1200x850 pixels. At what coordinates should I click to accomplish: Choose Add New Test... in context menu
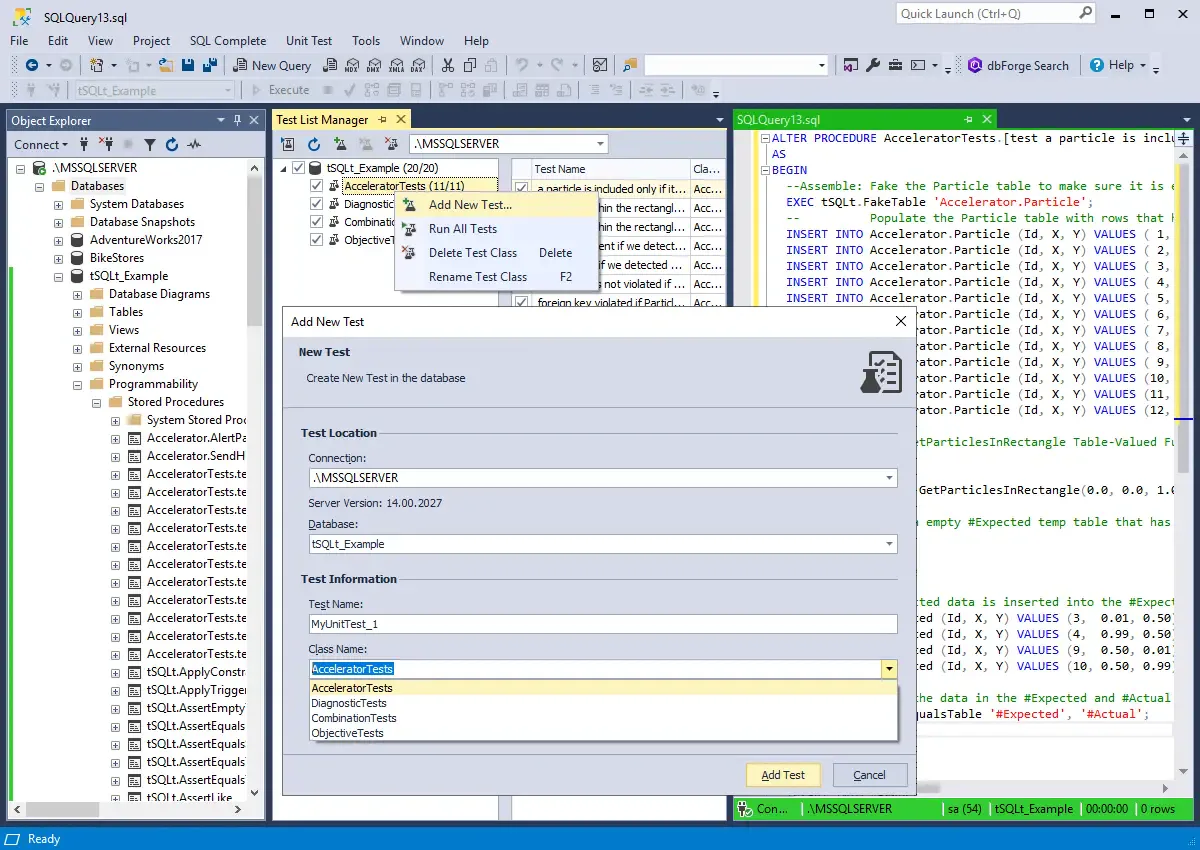(497, 205)
